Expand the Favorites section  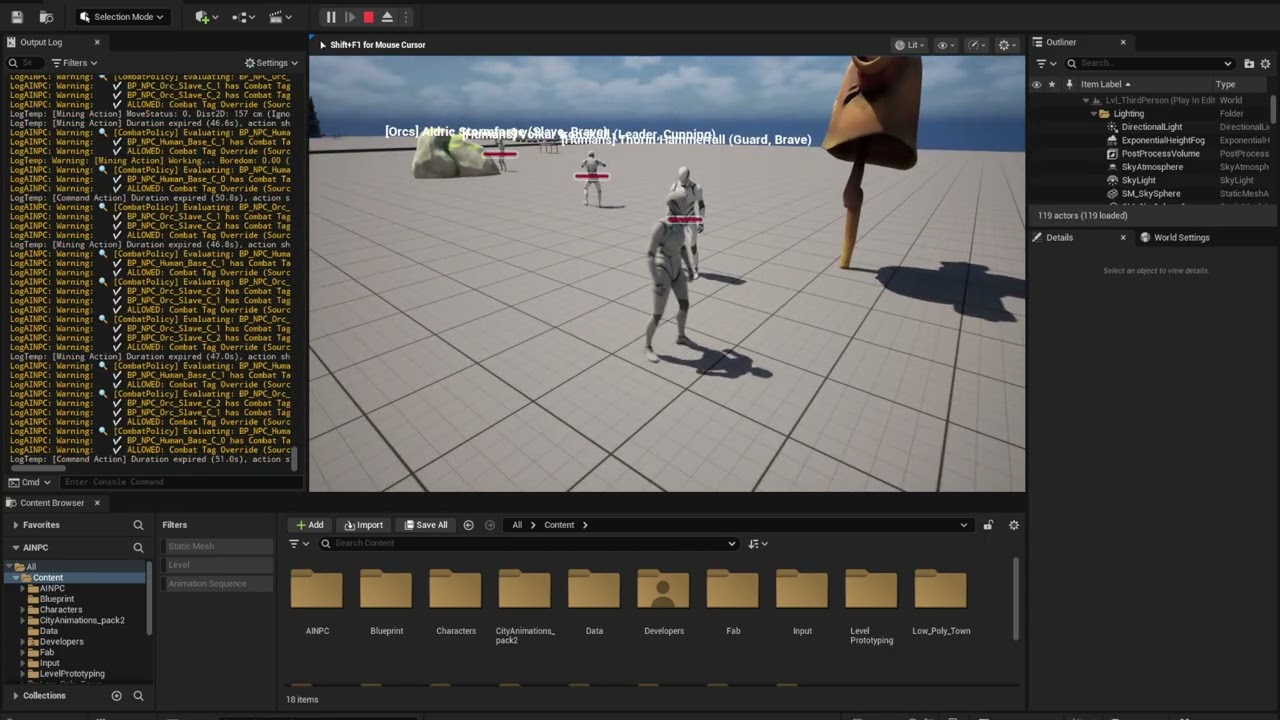click(x=15, y=525)
